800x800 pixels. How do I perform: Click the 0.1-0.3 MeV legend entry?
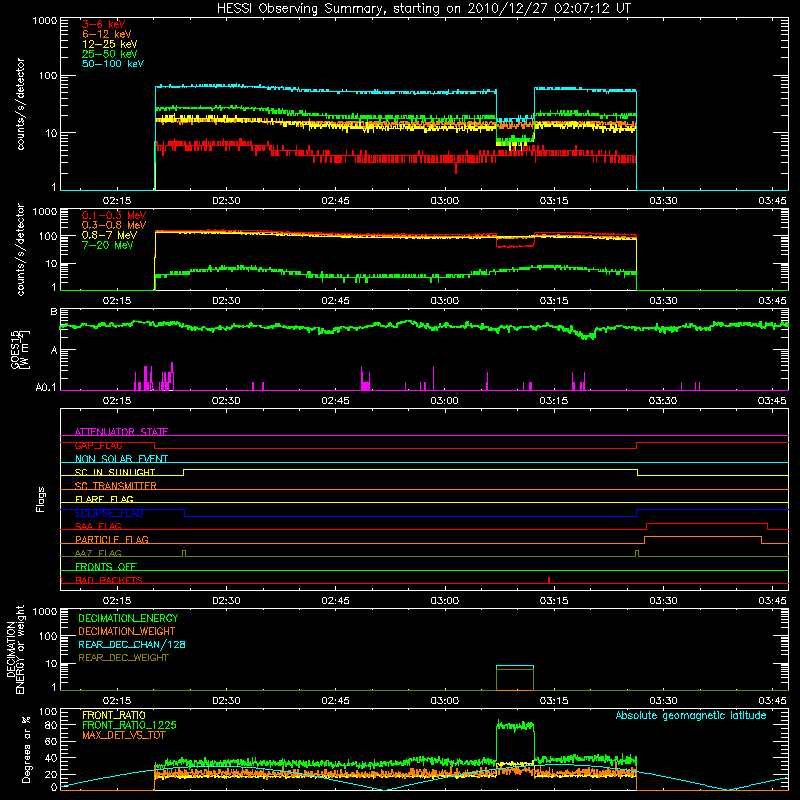click(x=114, y=215)
